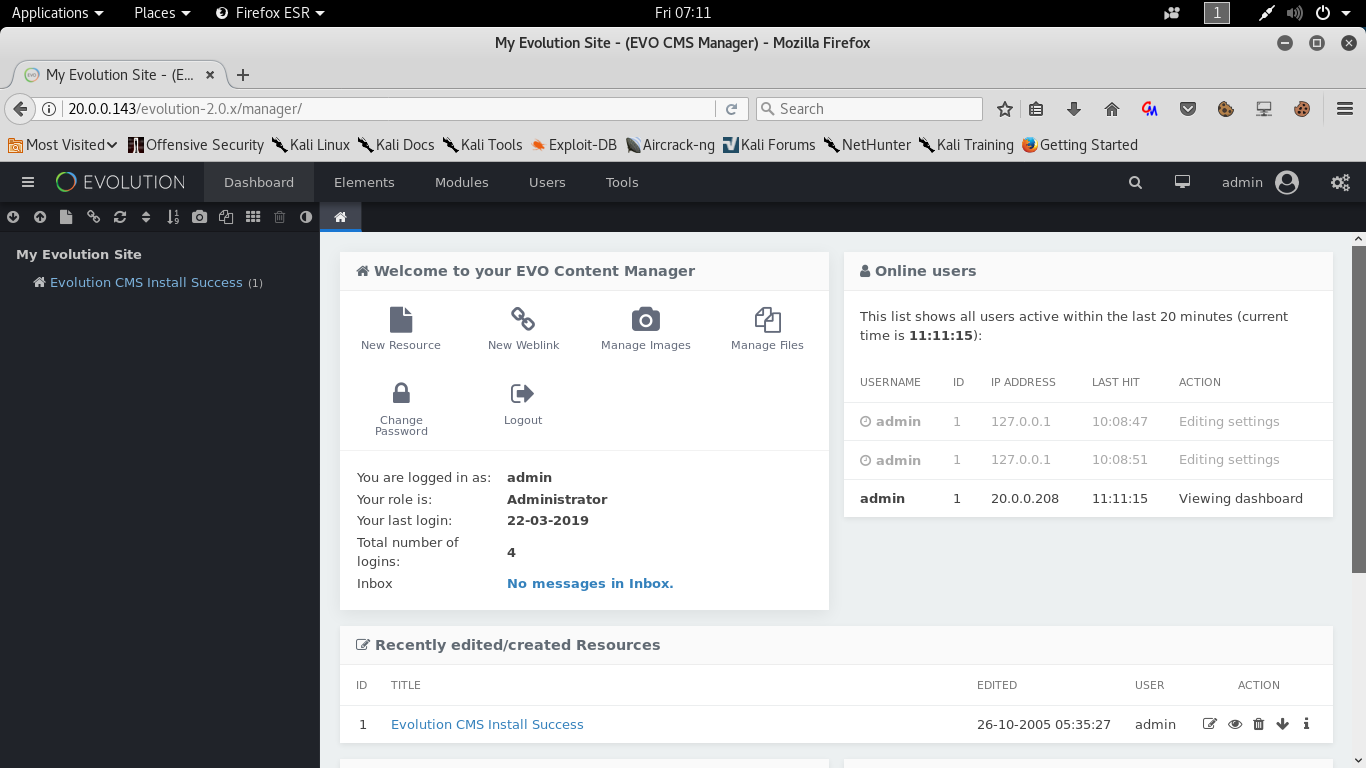Open the Elements menu

tap(364, 182)
